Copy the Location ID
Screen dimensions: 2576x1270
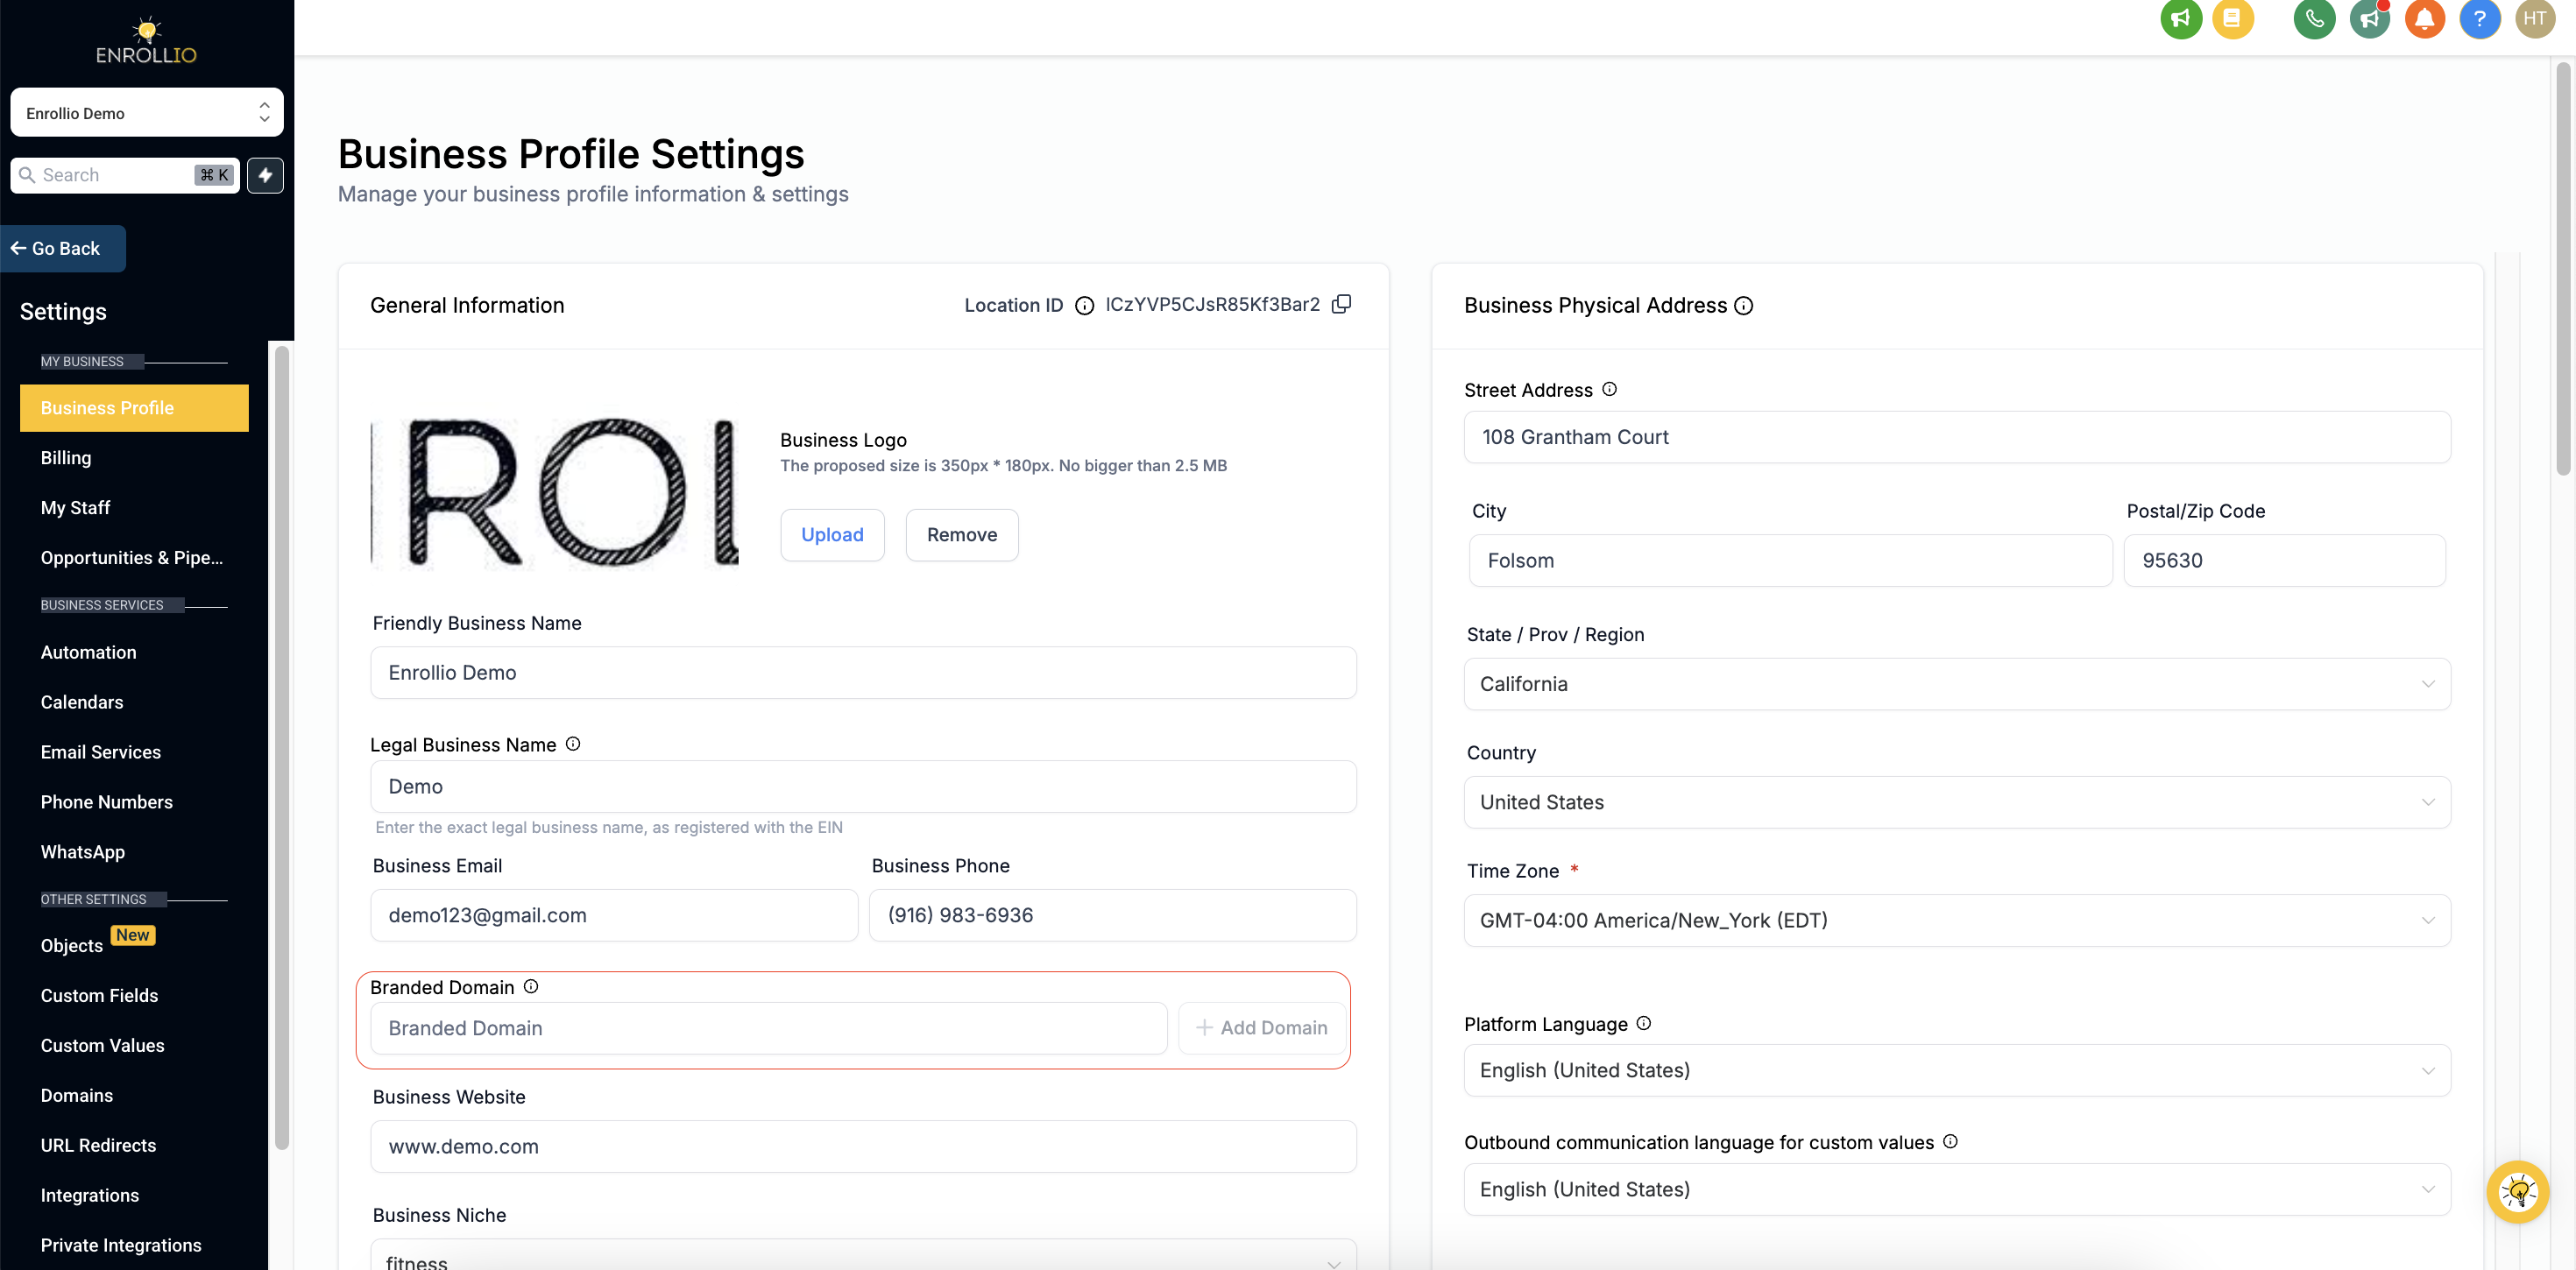pyautogui.click(x=1342, y=304)
